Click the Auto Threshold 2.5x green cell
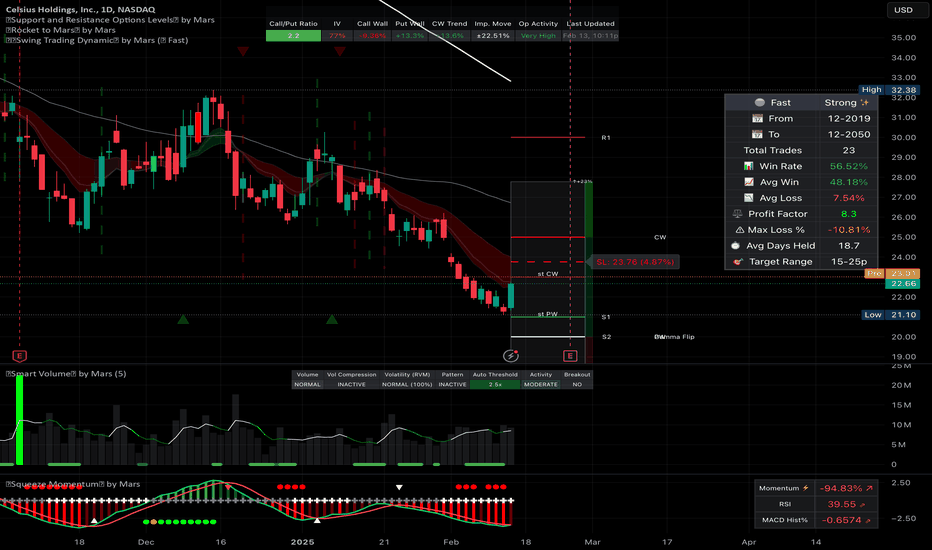 click(495, 384)
